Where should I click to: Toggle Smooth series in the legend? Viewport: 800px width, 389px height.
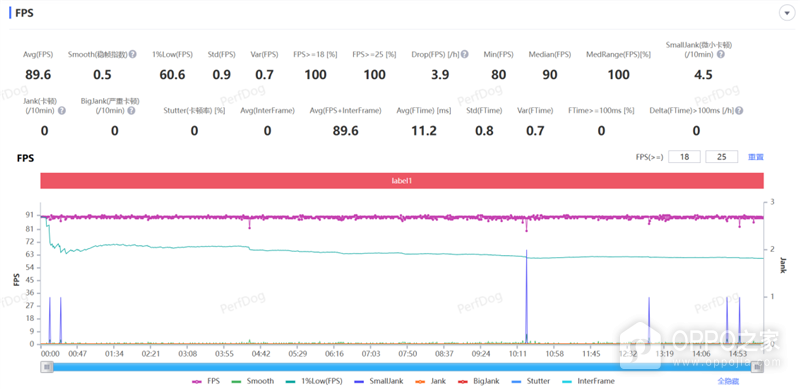tap(253, 381)
